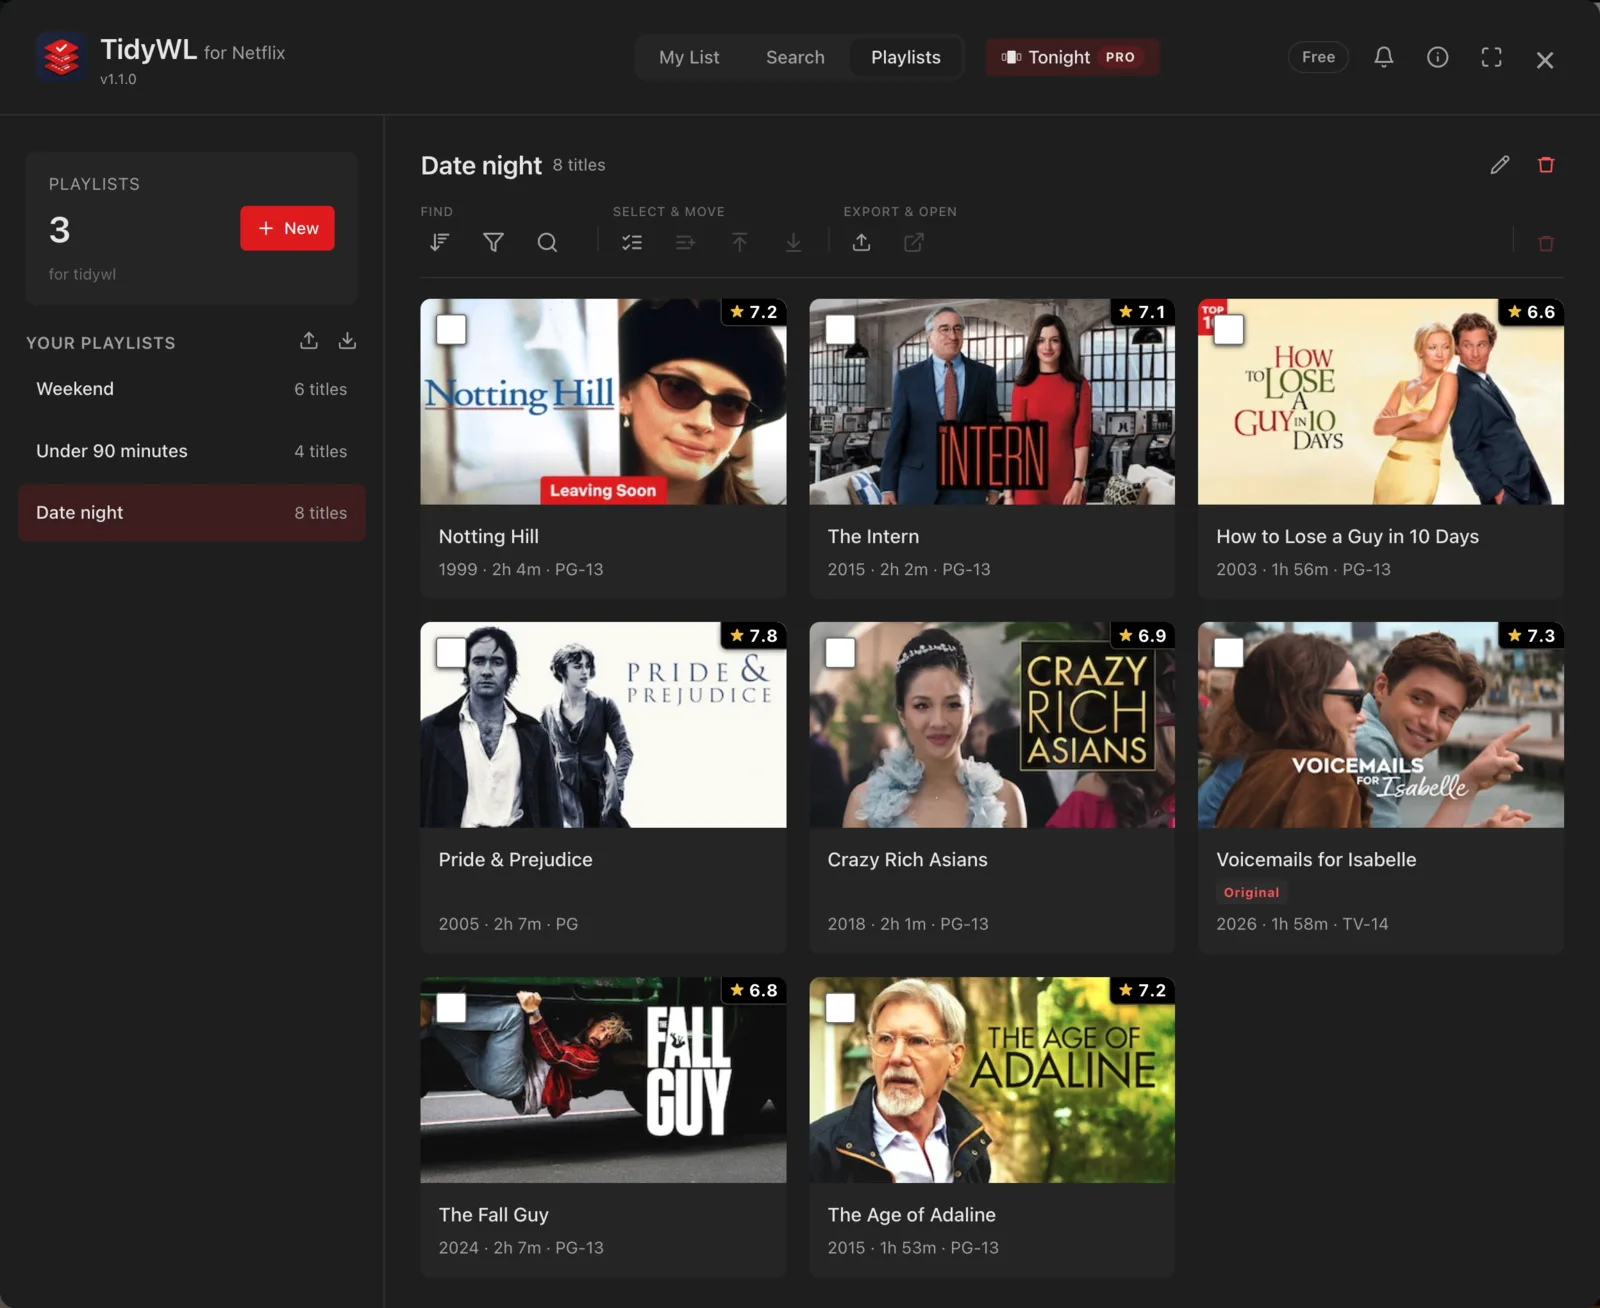Toggle fullscreen with the expand icon
1600x1308 pixels.
(1491, 57)
